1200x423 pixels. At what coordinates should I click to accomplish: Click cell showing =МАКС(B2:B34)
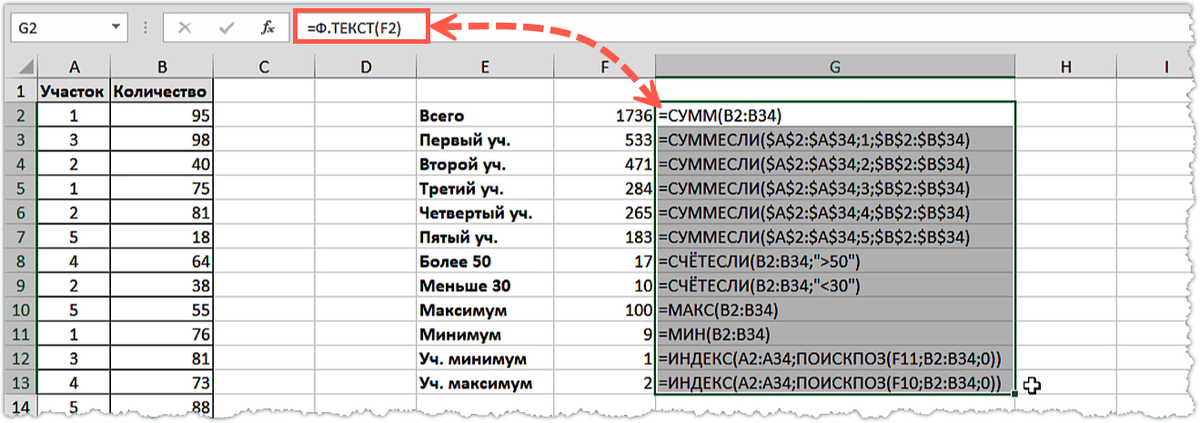click(x=835, y=310)
